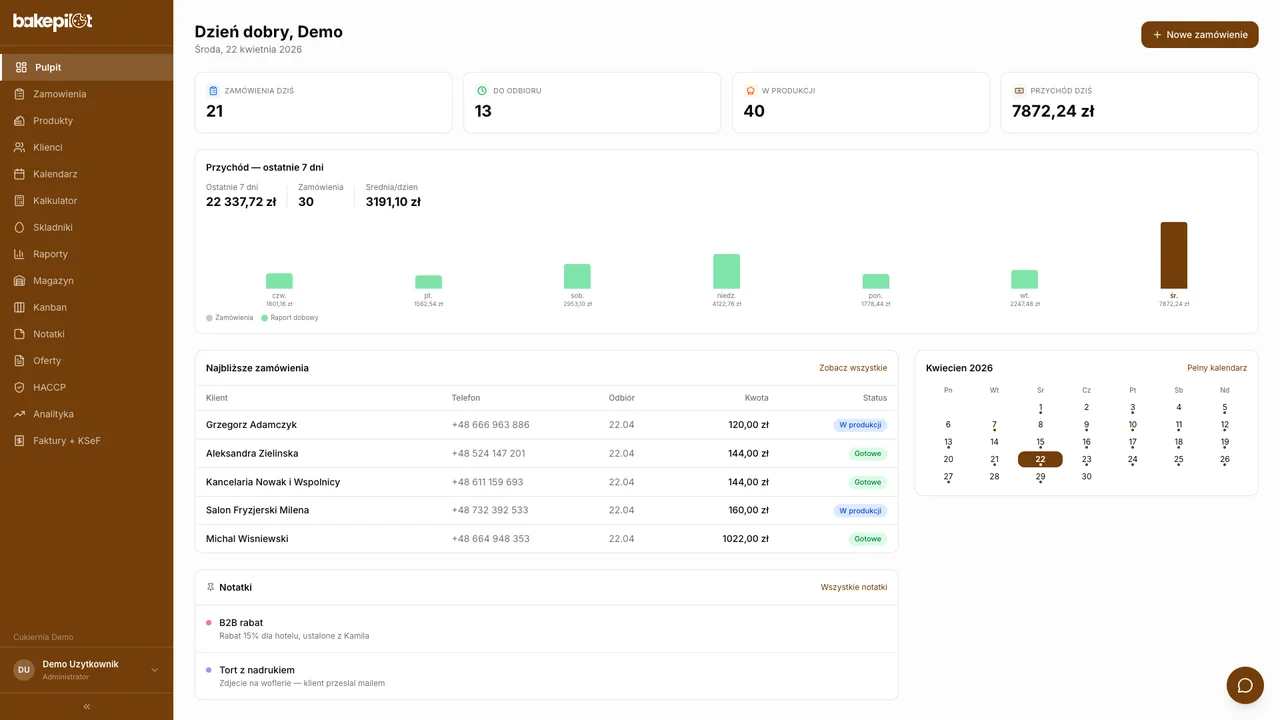Screen dimensions: 1280x720
Task: Open the Do odbioru card
Action: coord(592,103)
